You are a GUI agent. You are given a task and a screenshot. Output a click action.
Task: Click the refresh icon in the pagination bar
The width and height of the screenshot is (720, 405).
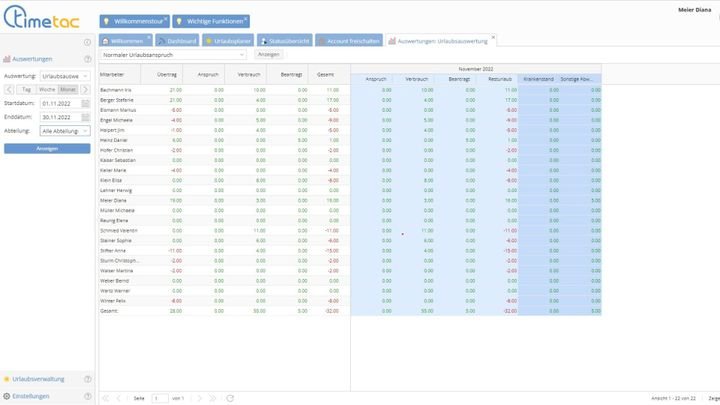(x=231, y=398)
